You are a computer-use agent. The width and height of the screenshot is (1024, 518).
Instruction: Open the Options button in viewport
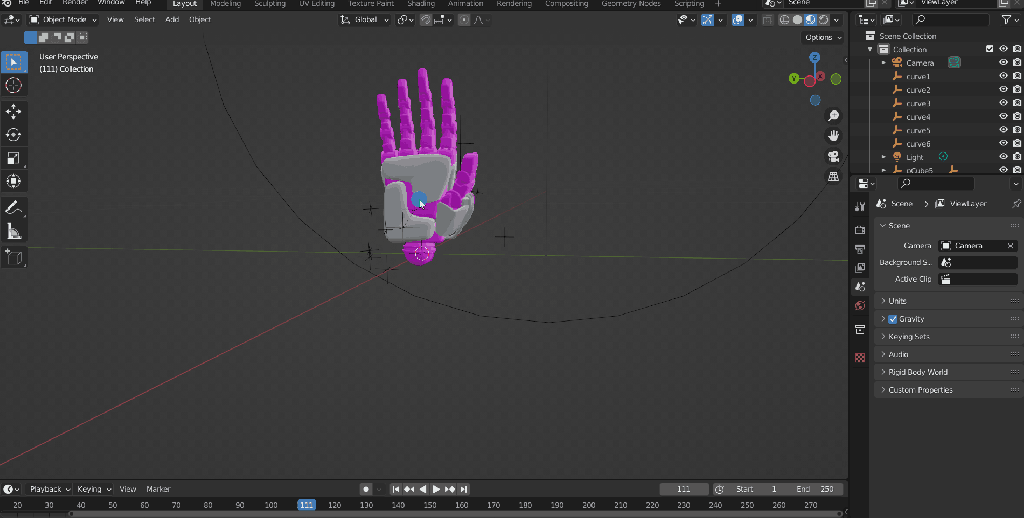click(x=820, y=37)
